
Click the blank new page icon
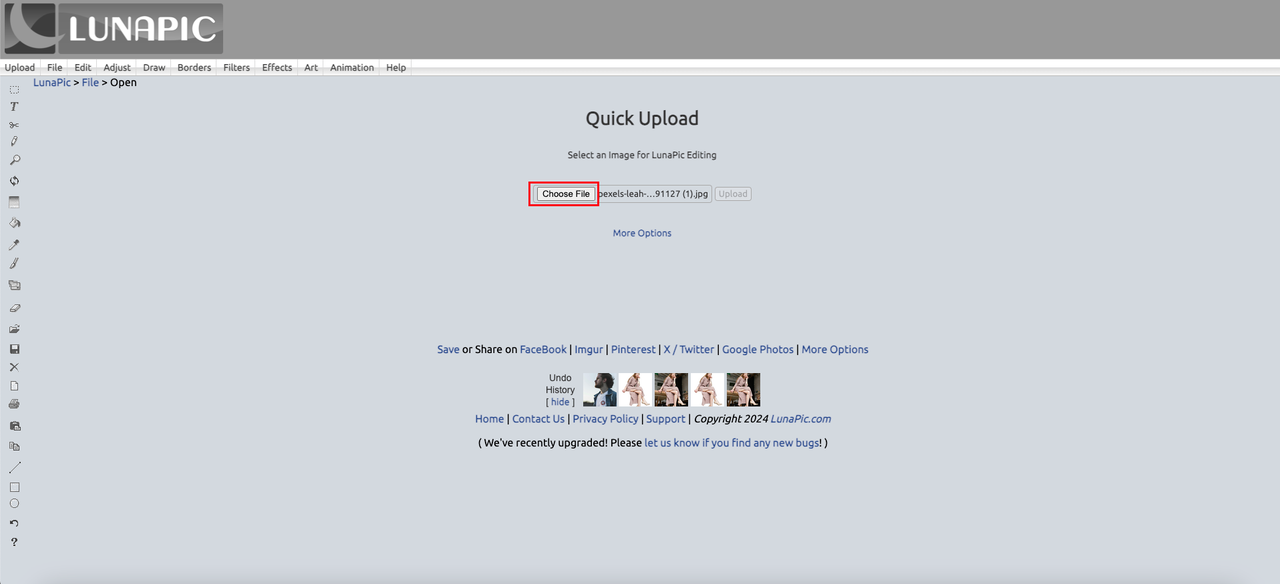14,386
